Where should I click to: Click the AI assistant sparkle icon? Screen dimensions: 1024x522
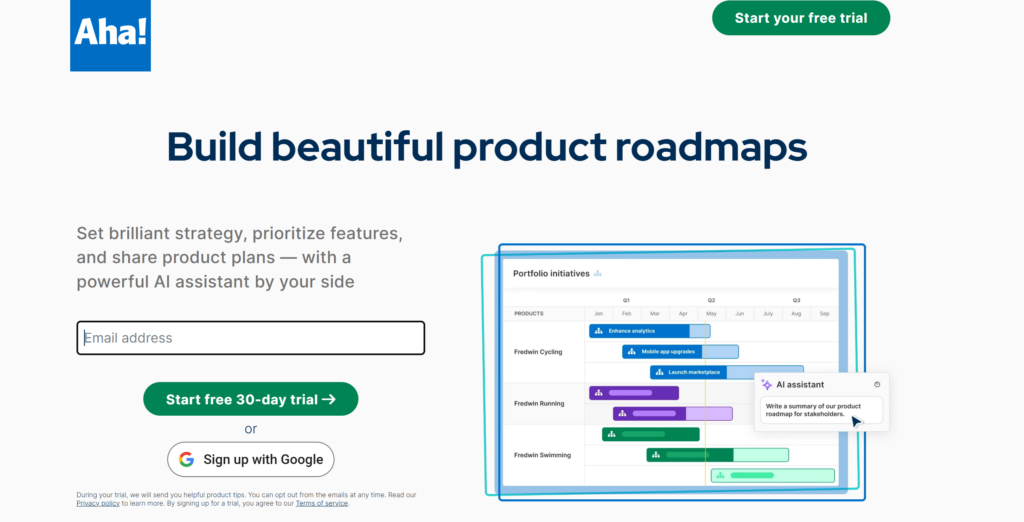[767, 384]
